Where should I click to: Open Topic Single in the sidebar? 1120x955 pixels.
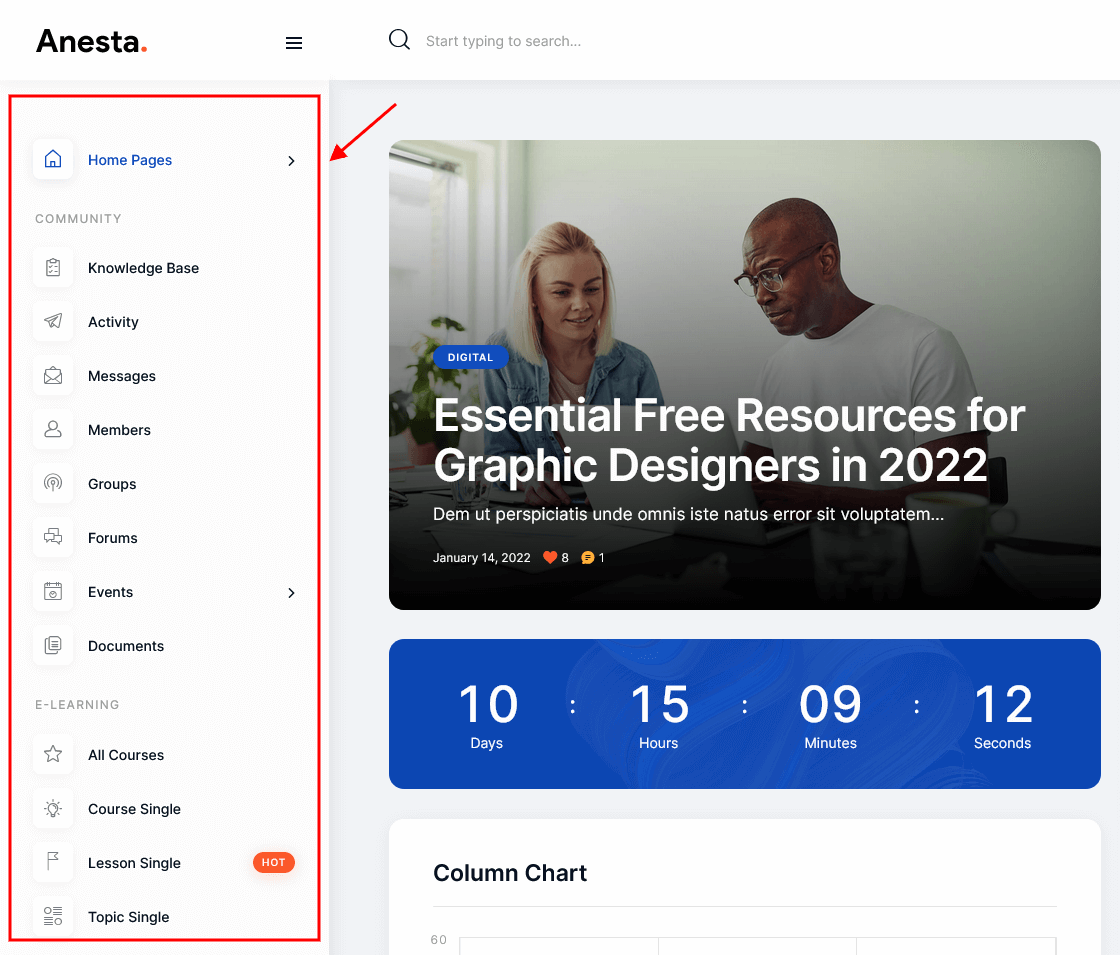point(129,917)
